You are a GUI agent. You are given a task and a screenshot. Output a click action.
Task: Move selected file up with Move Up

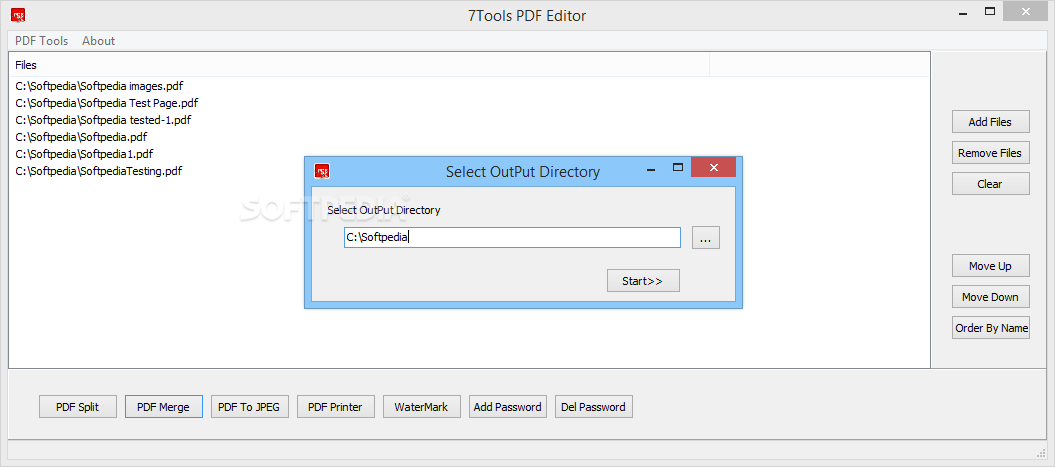990,266
